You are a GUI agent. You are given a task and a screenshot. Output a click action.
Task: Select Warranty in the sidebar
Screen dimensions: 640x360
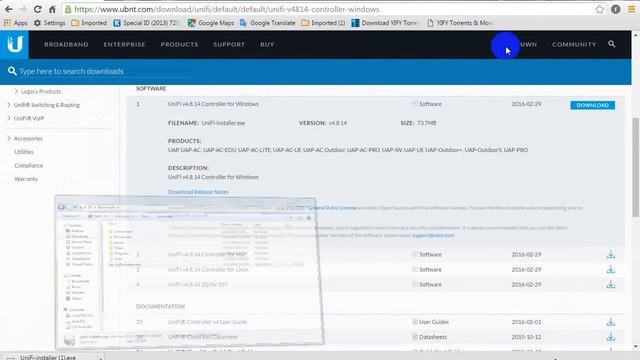pos(26,179)
